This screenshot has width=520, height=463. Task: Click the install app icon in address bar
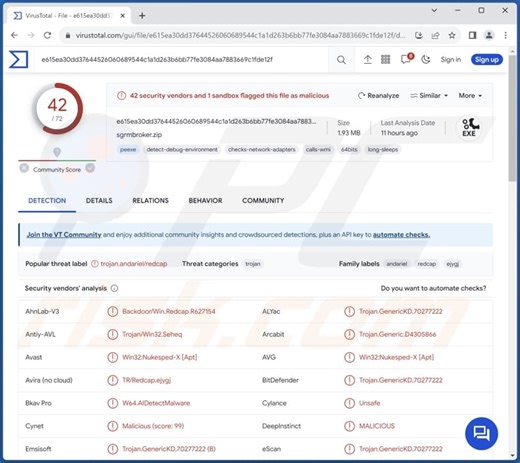[x=419, y=35]
